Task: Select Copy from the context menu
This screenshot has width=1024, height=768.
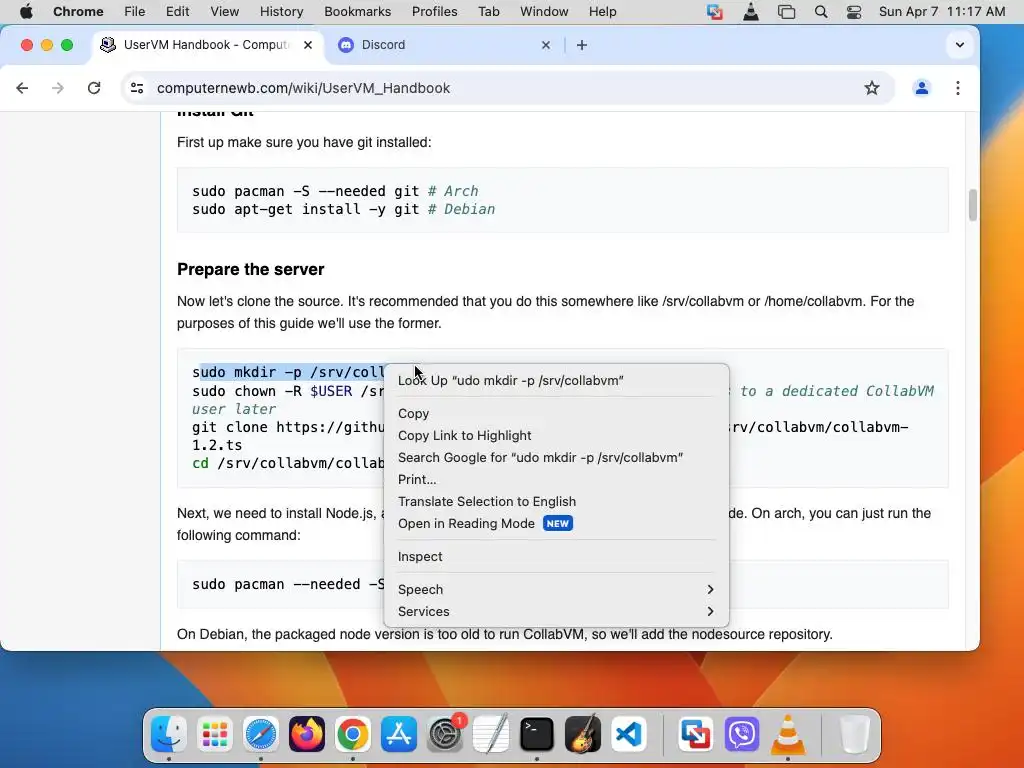Action: click(556, 413)
